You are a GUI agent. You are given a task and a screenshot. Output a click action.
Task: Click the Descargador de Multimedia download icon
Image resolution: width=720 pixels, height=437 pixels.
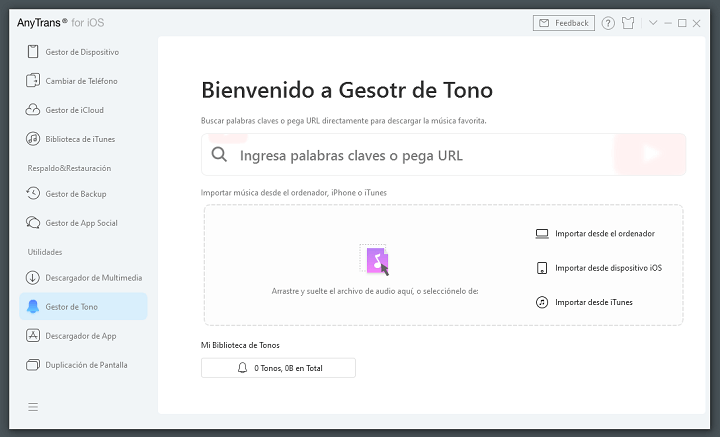click(x=33, y=278)
